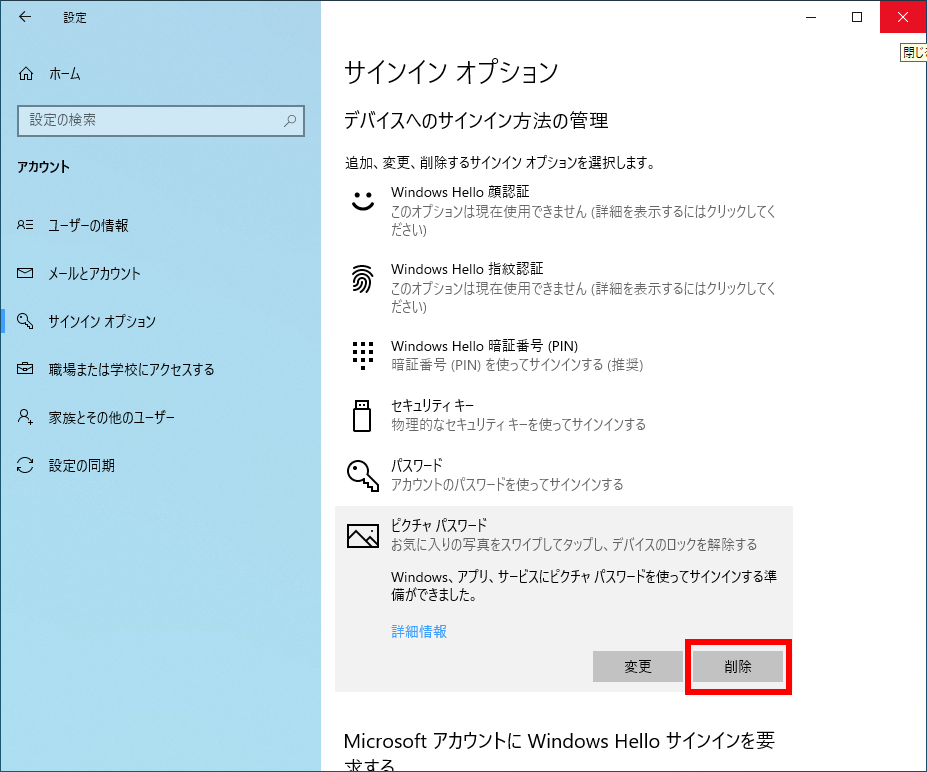The height and width of the screenshot is (772, 927).
Task: Open 設定の同期 page
Action: [82, 465]
